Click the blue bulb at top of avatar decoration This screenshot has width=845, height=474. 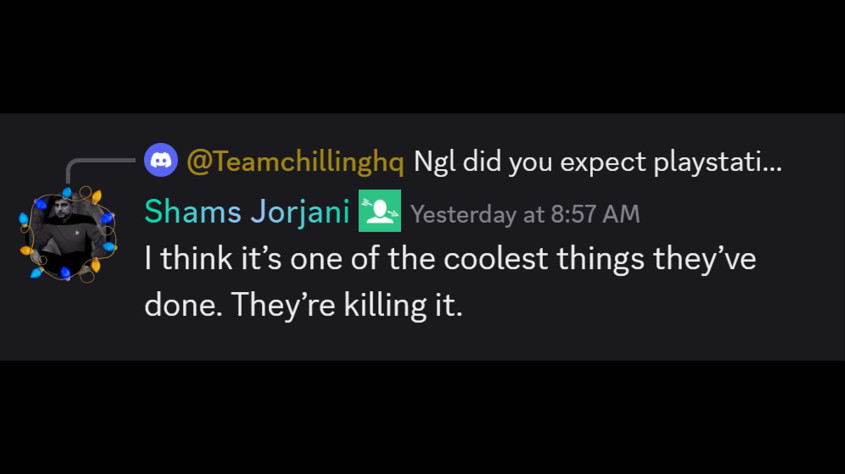click(67, 192)
